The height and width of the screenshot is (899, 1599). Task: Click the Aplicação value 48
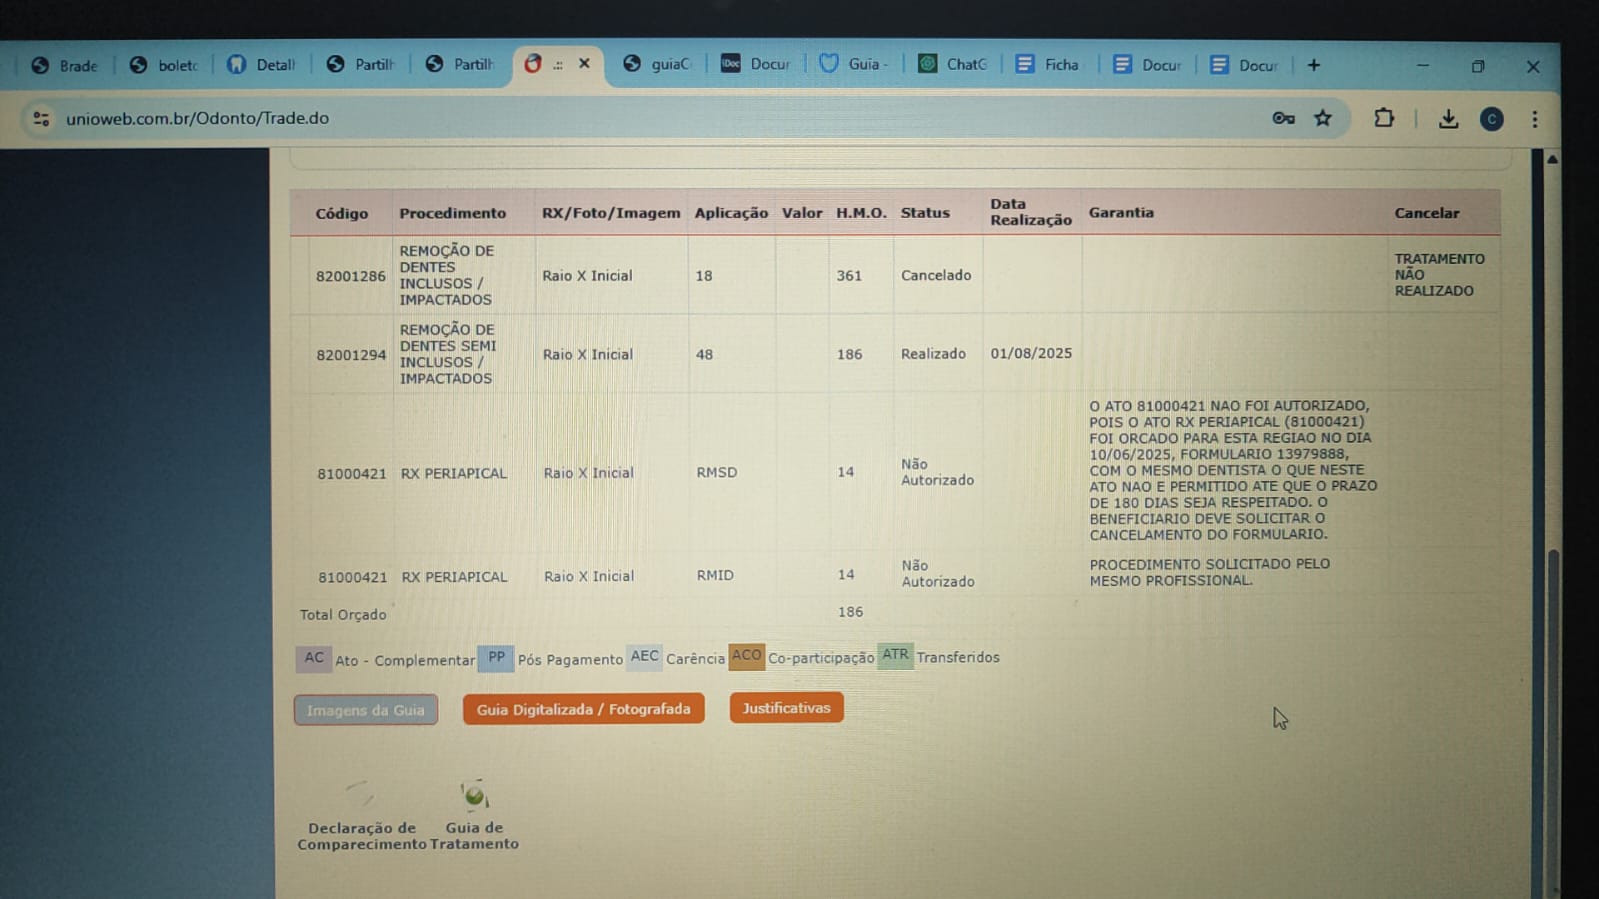tap(704, 354)
